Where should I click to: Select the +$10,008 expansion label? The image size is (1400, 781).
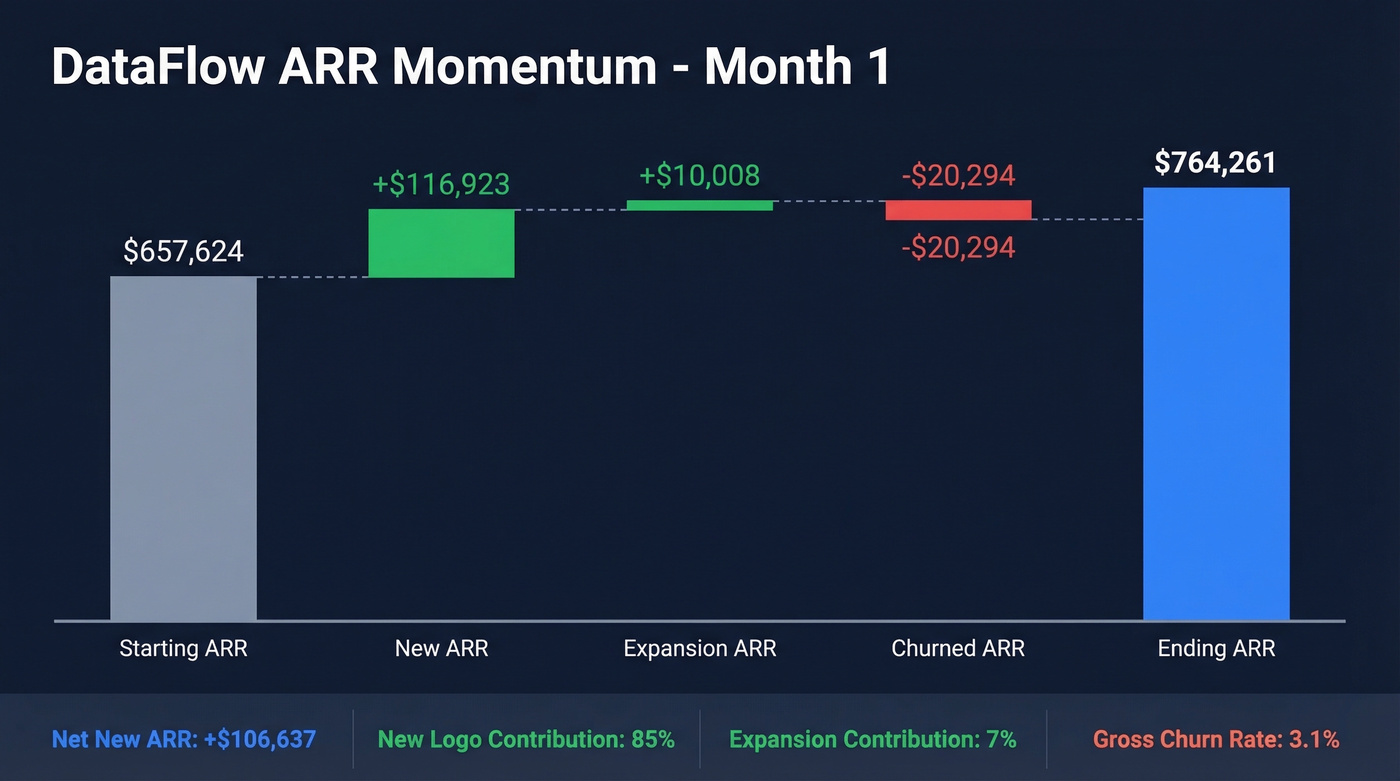pyautogui.click(x=700, y=175)
